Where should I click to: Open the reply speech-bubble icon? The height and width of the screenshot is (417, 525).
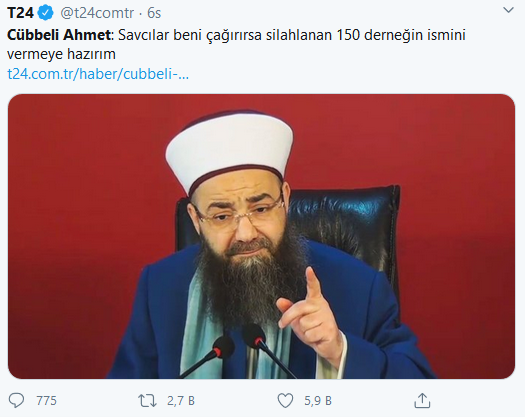pyautogui.click(x=16, y=400)
